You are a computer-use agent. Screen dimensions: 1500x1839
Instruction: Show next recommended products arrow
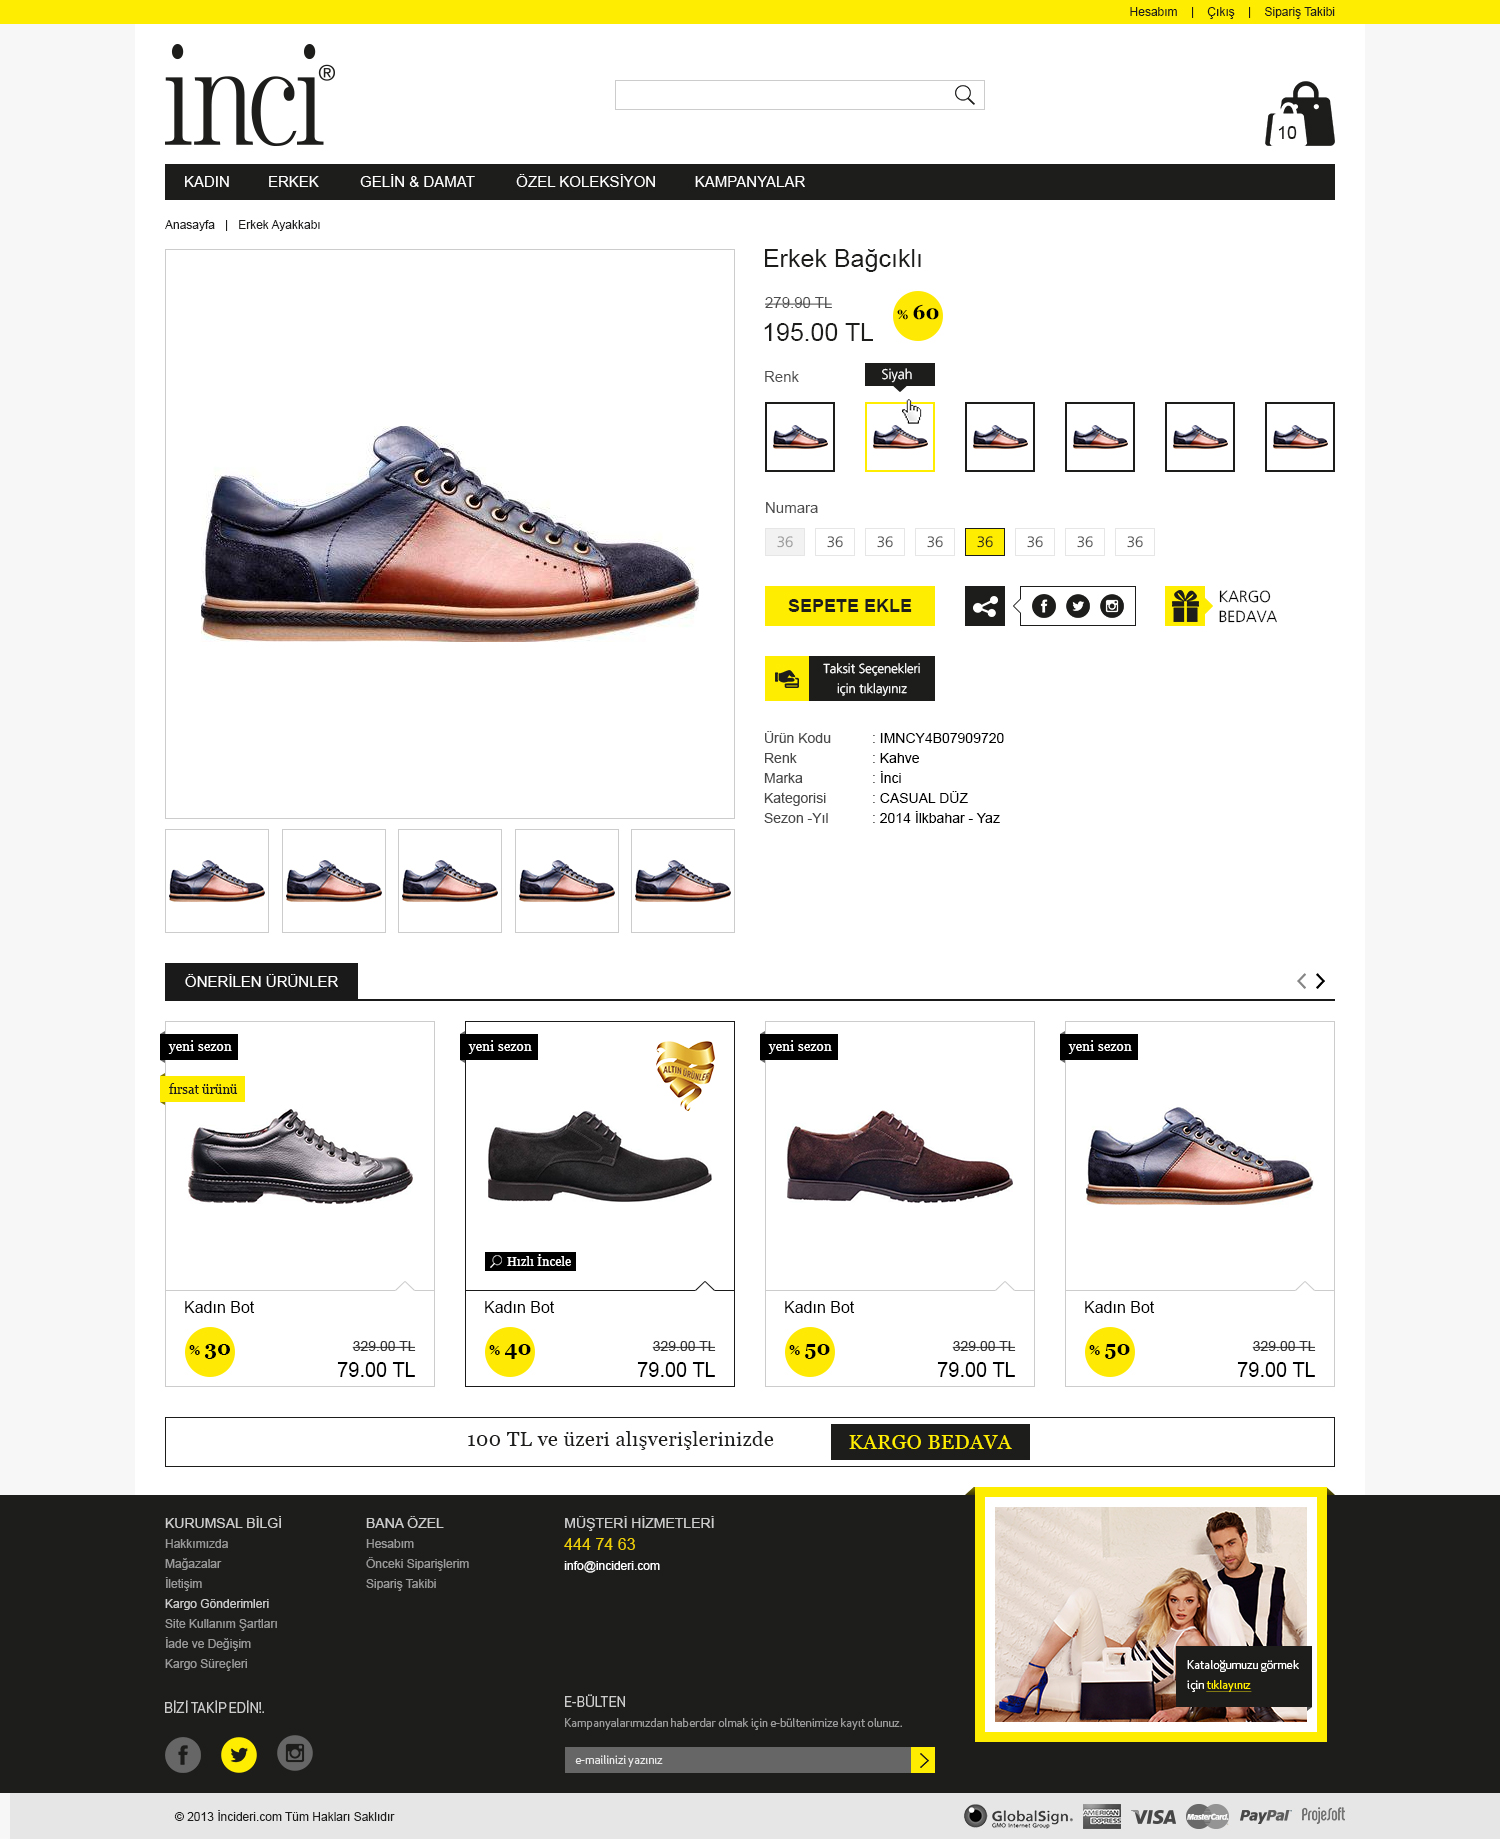pos(1320,981)
